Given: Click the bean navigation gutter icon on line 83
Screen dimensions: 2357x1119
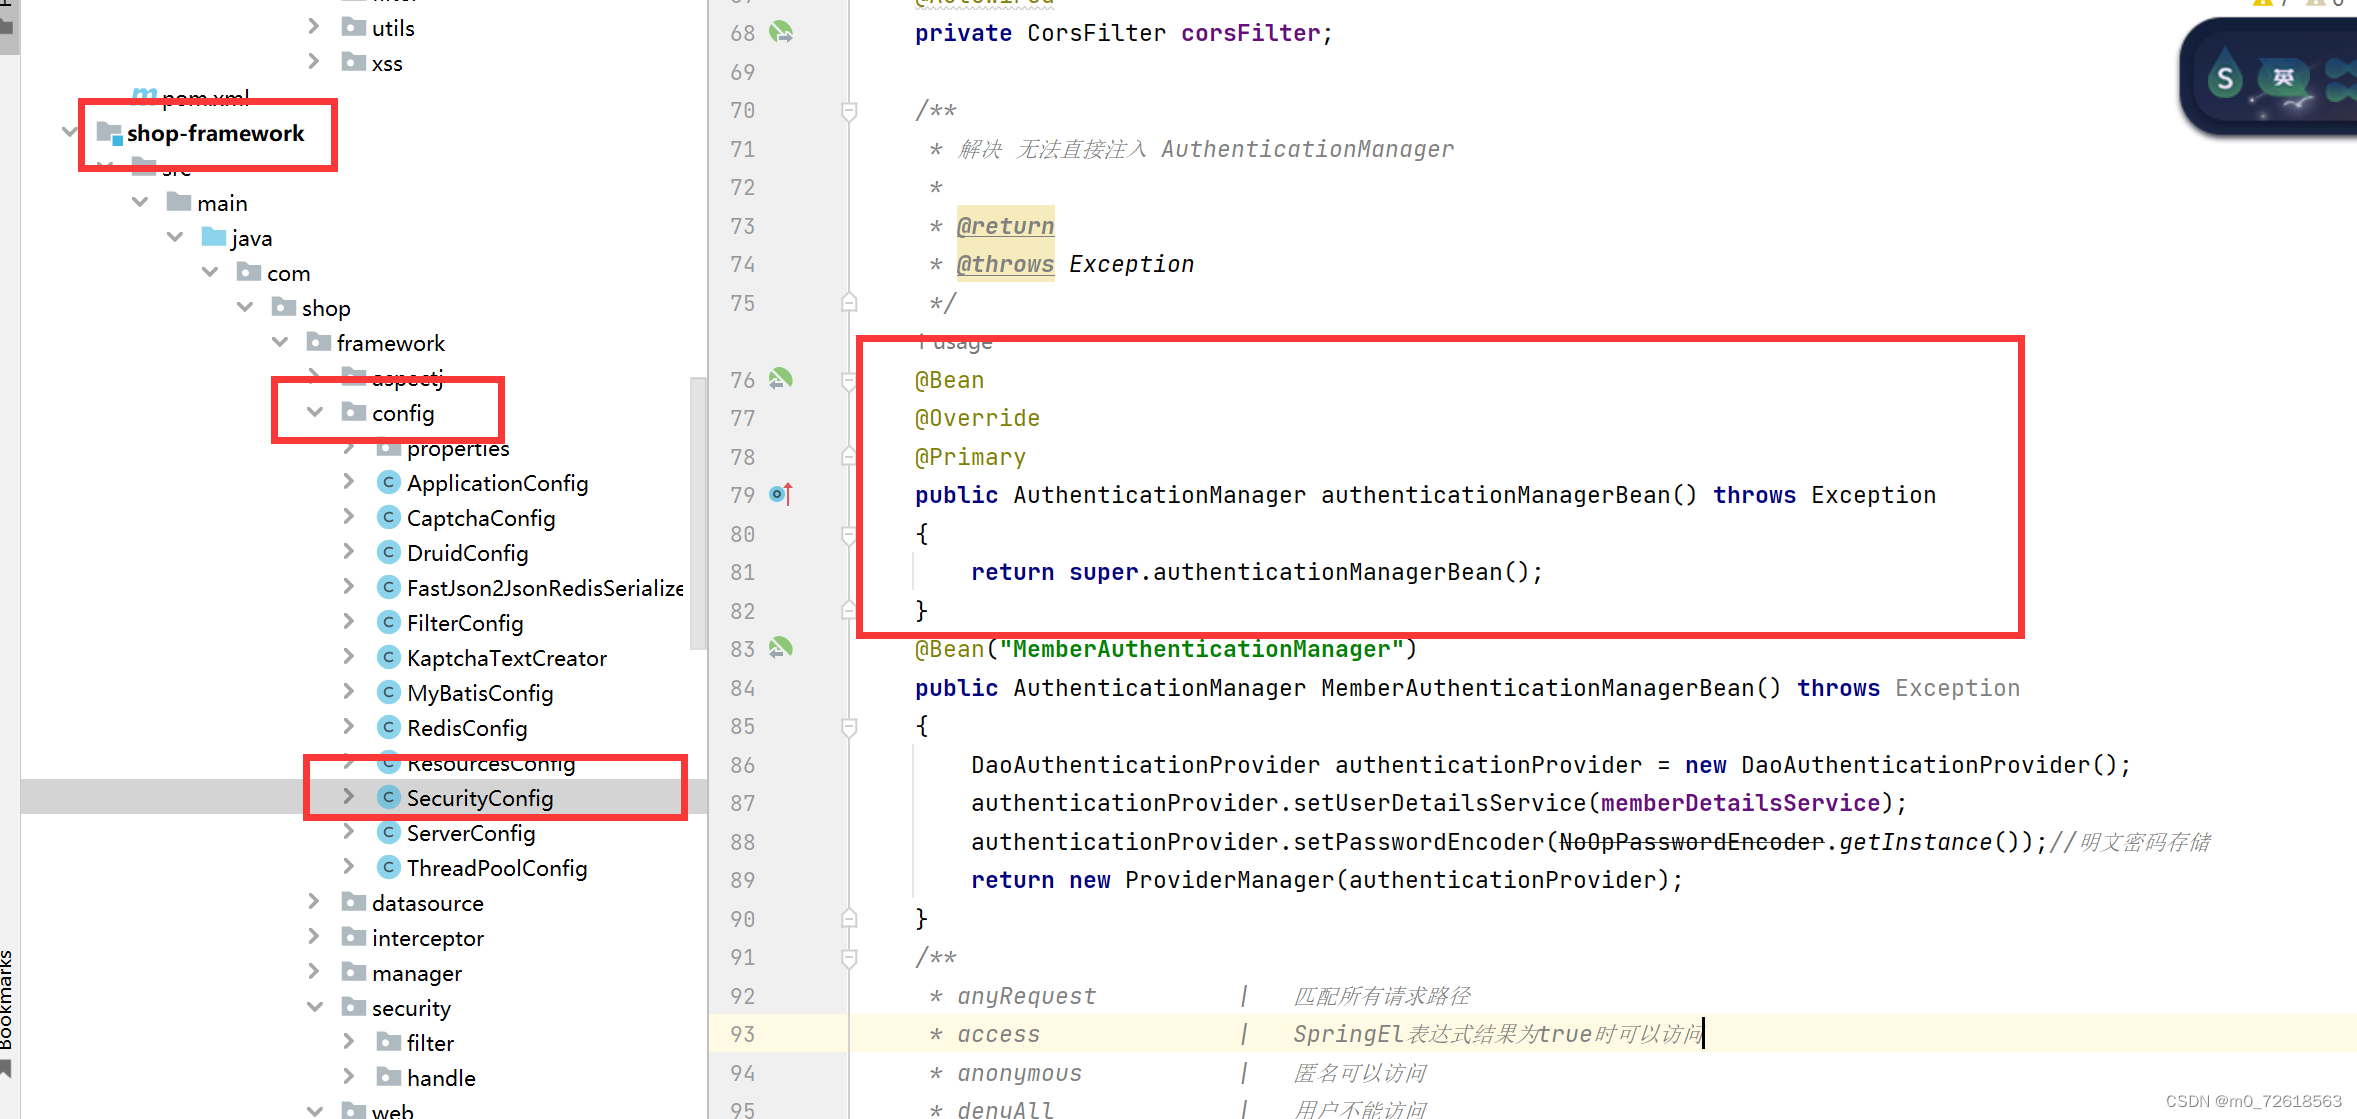Looking at the screenshot, I should point(782,648).
